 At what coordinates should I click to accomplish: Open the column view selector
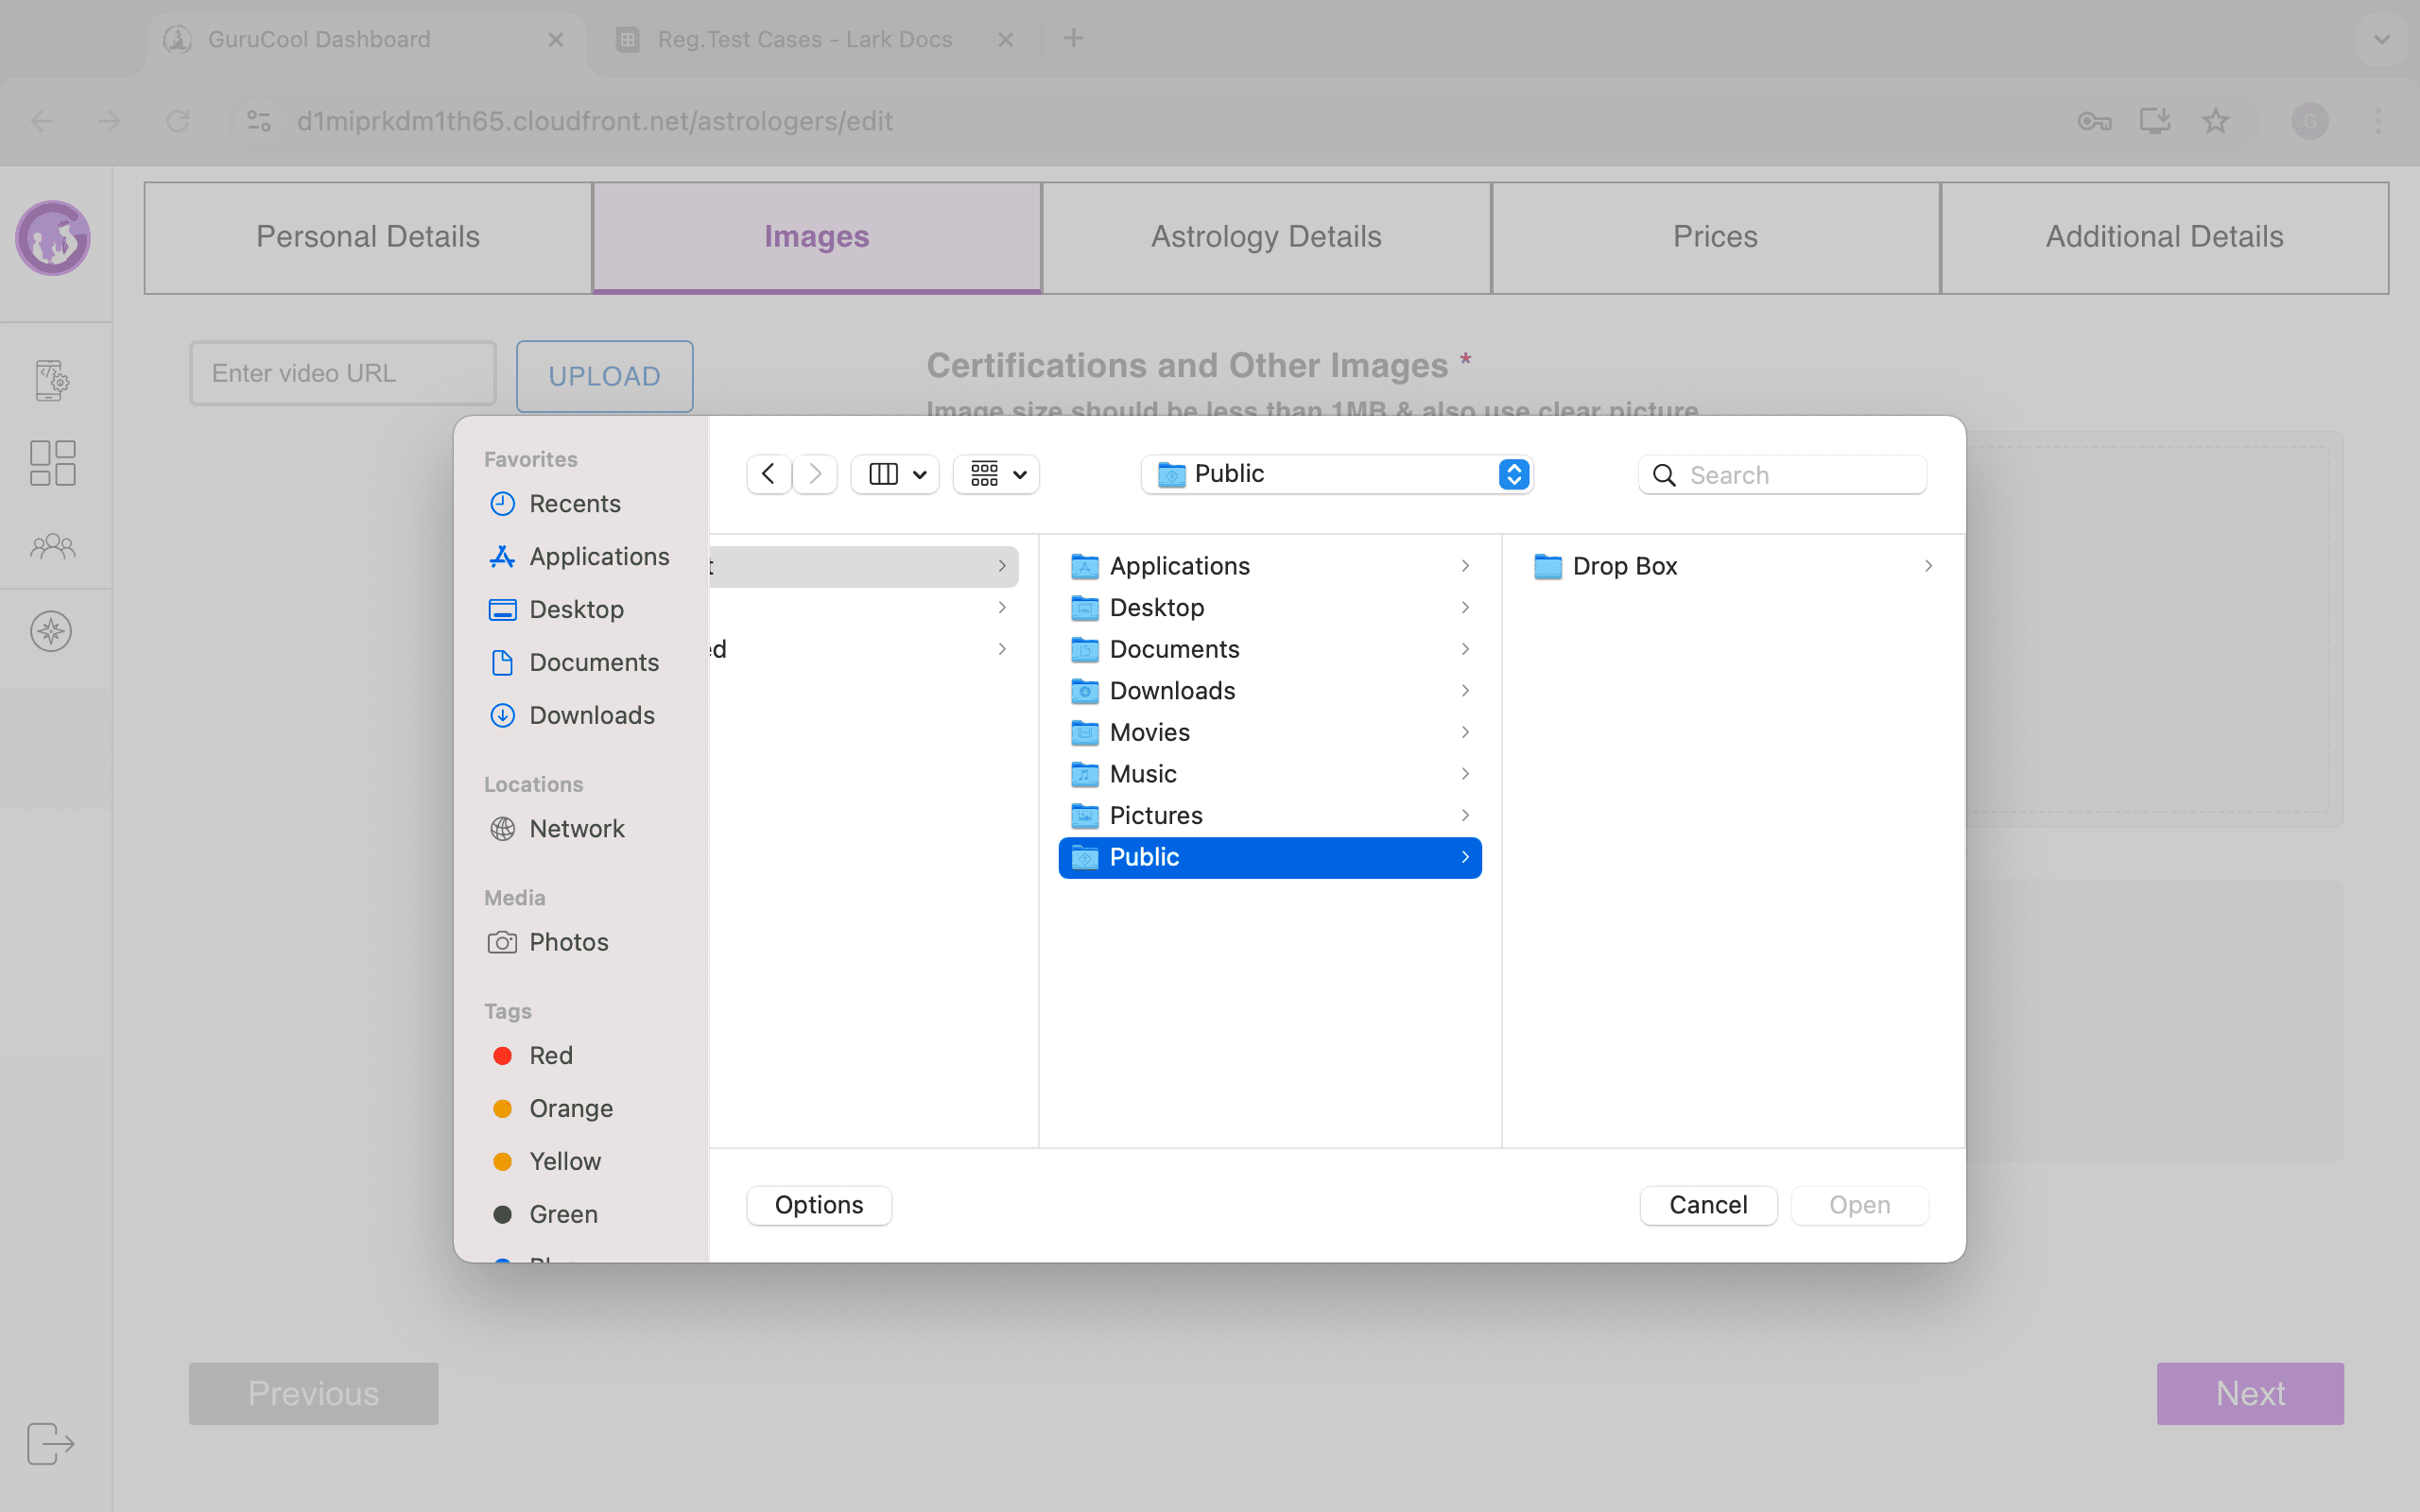894,474
